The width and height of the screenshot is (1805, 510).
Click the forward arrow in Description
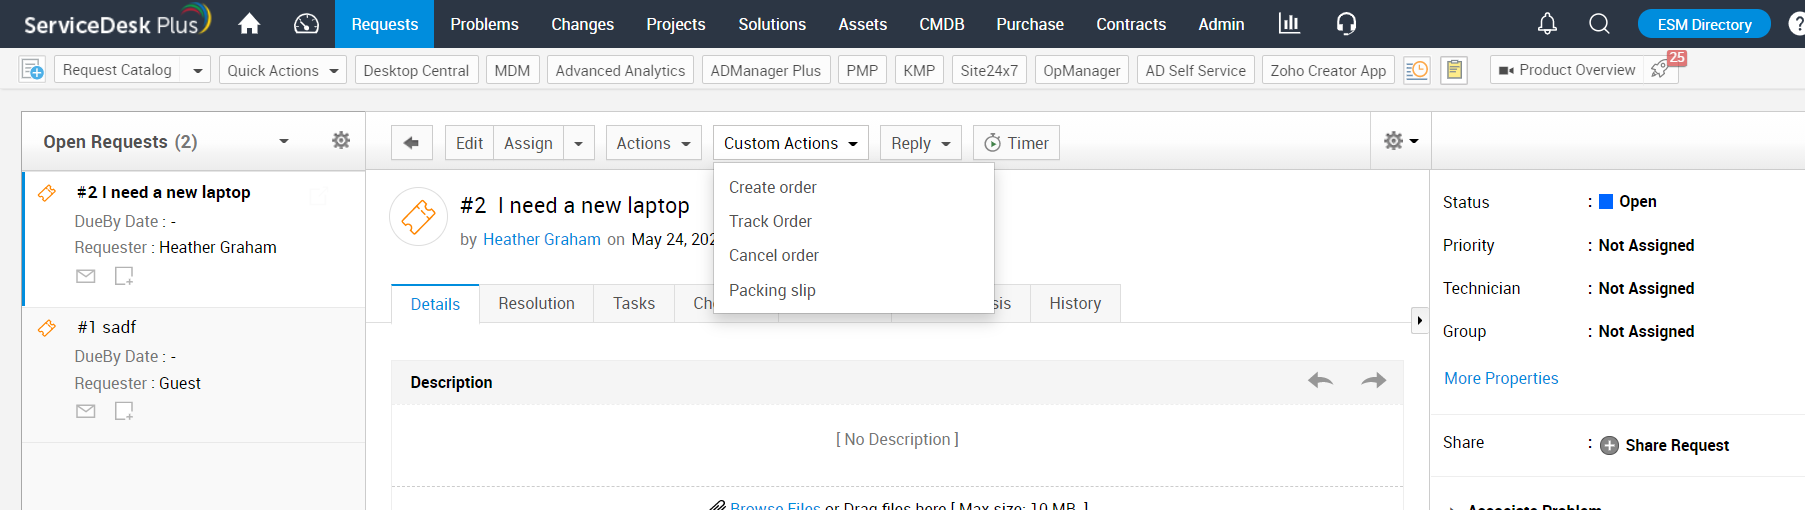click(x=1374, y=380)
